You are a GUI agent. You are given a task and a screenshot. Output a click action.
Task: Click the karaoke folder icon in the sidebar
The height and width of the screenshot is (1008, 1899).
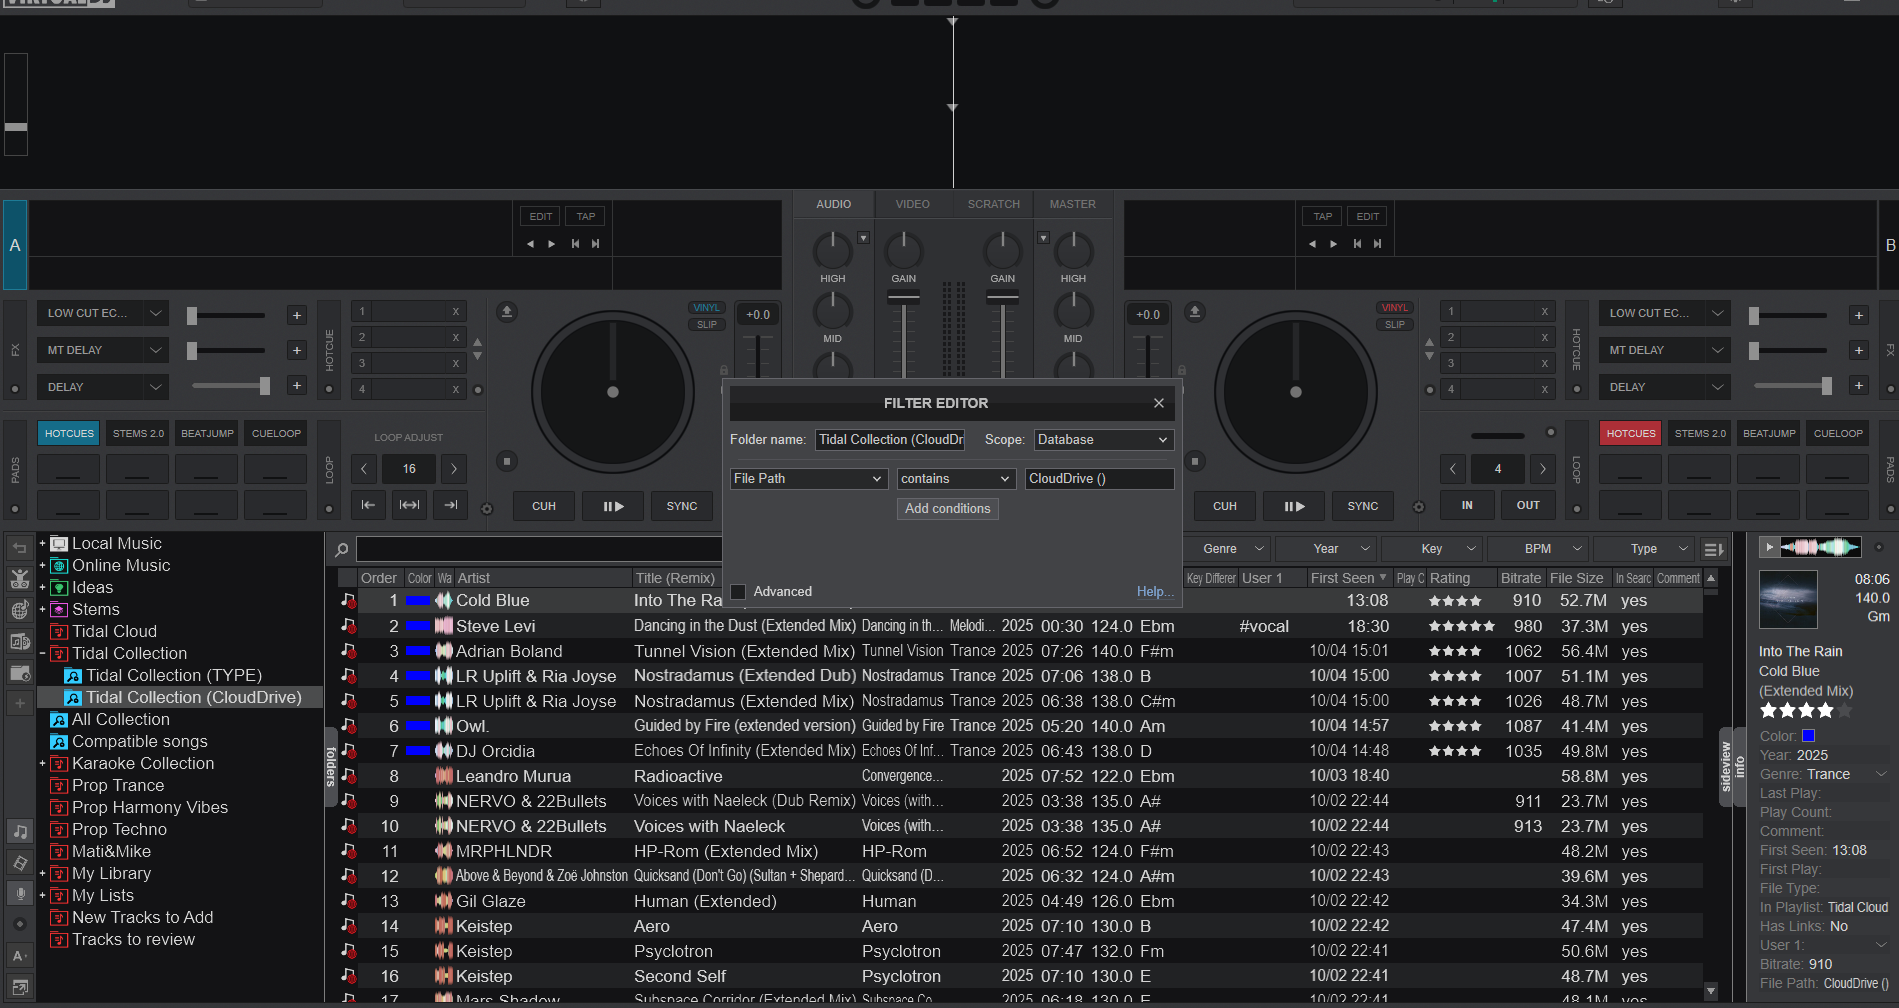[59, 763]
